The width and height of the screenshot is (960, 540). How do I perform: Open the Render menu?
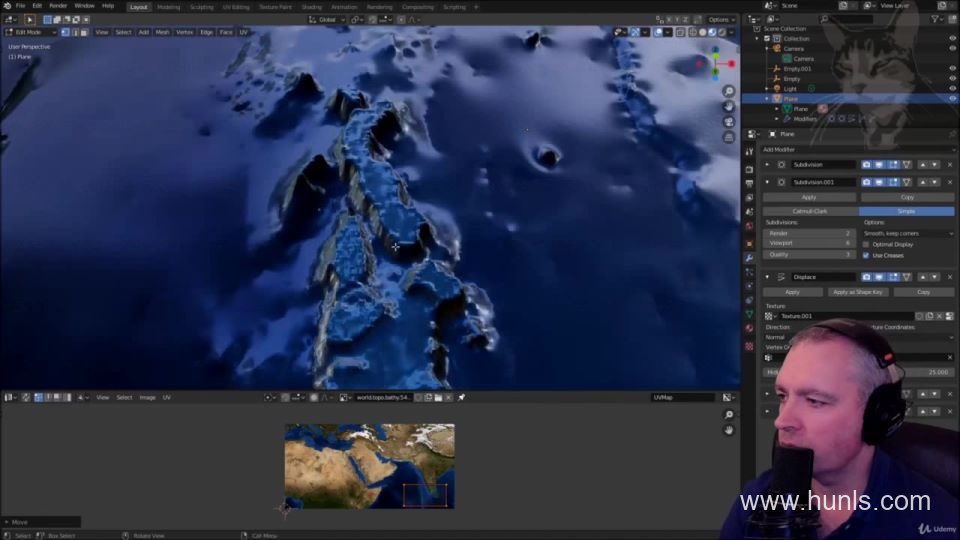58,6
